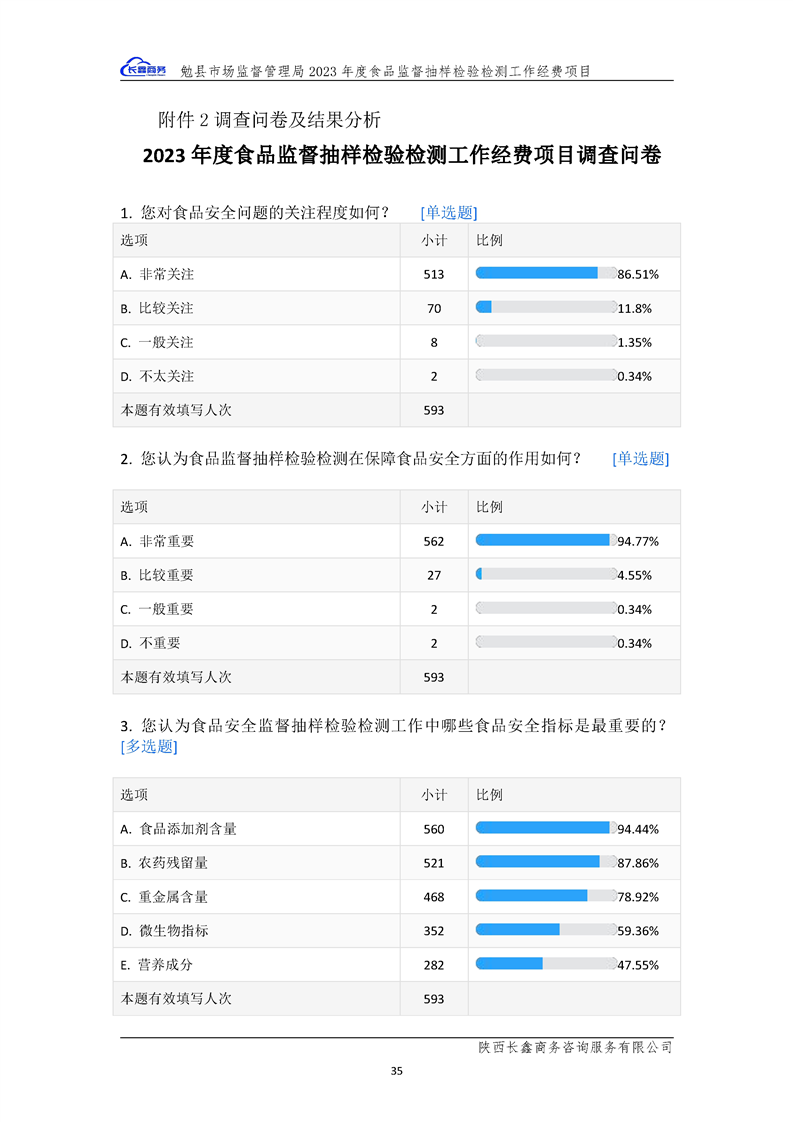Click the 营养成分 percentage bar
Screen dimensions: 793x1122
tap(546, 964)
